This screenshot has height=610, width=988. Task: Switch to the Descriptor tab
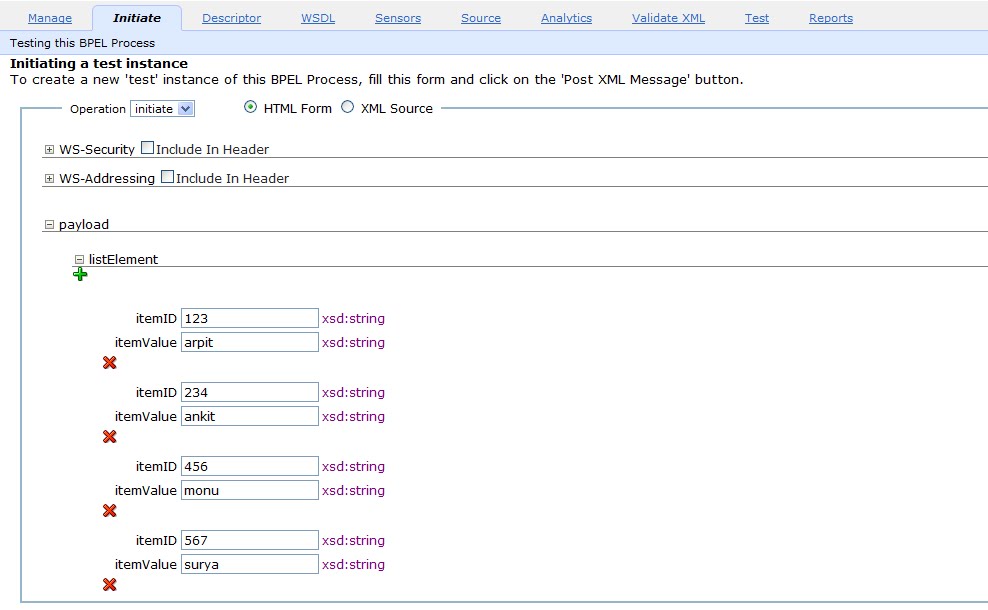(x=231, y=18)
